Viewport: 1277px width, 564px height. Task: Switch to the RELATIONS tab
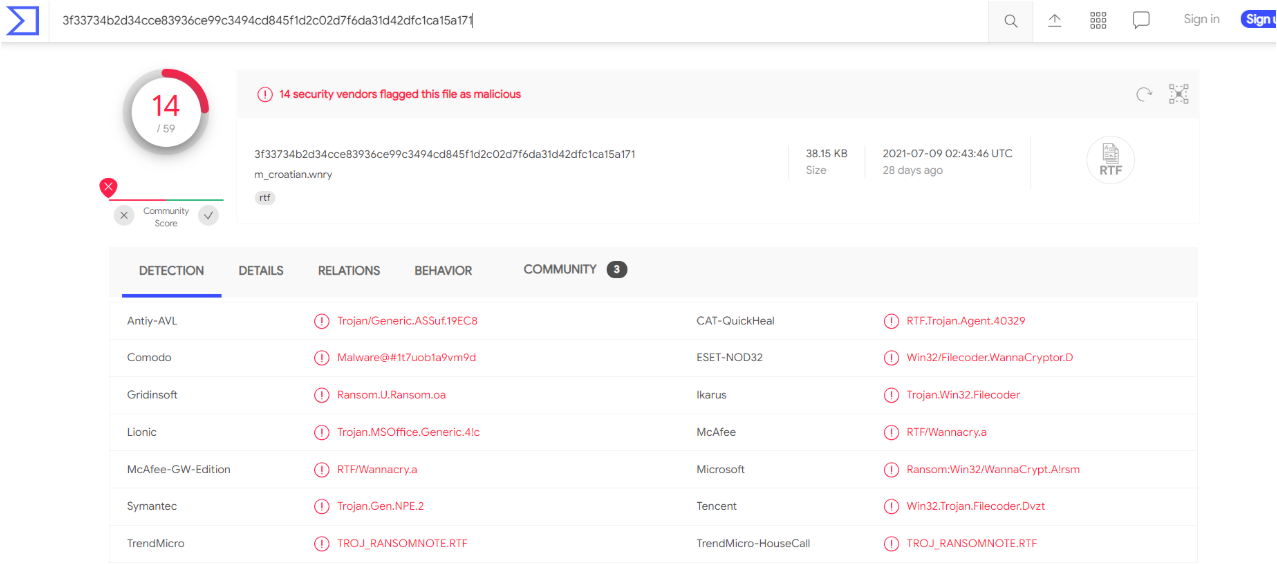349,271
